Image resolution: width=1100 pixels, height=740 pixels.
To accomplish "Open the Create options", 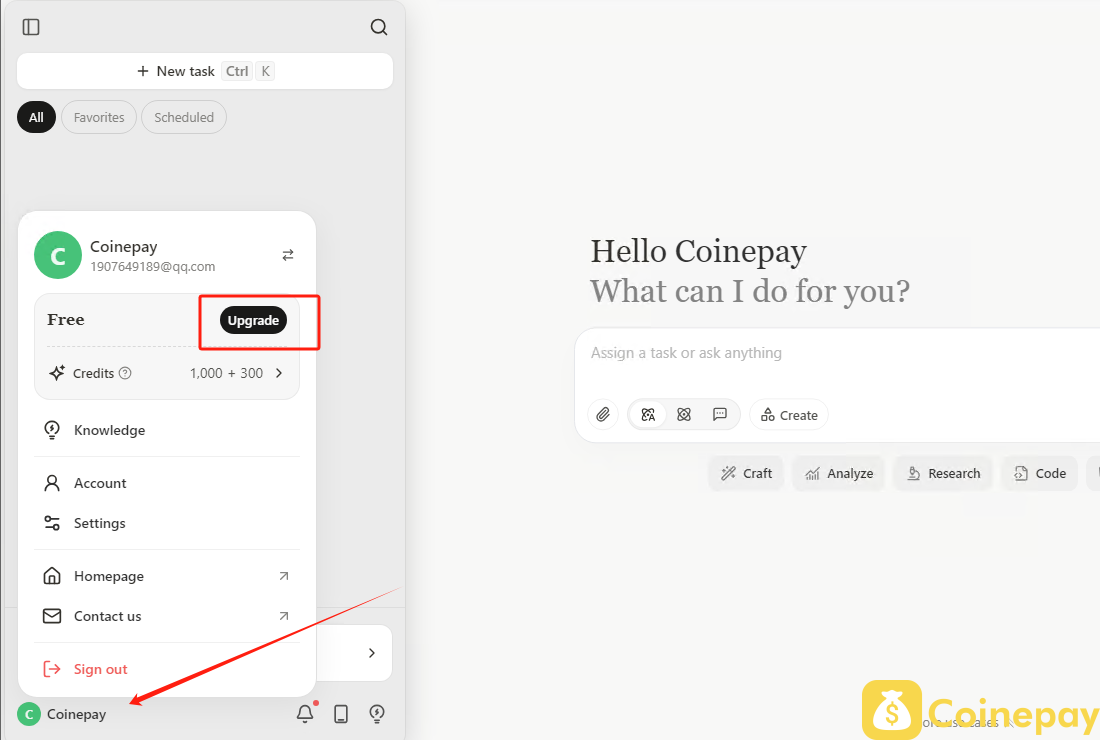I will pyautogui.click(x=789, y=415).
